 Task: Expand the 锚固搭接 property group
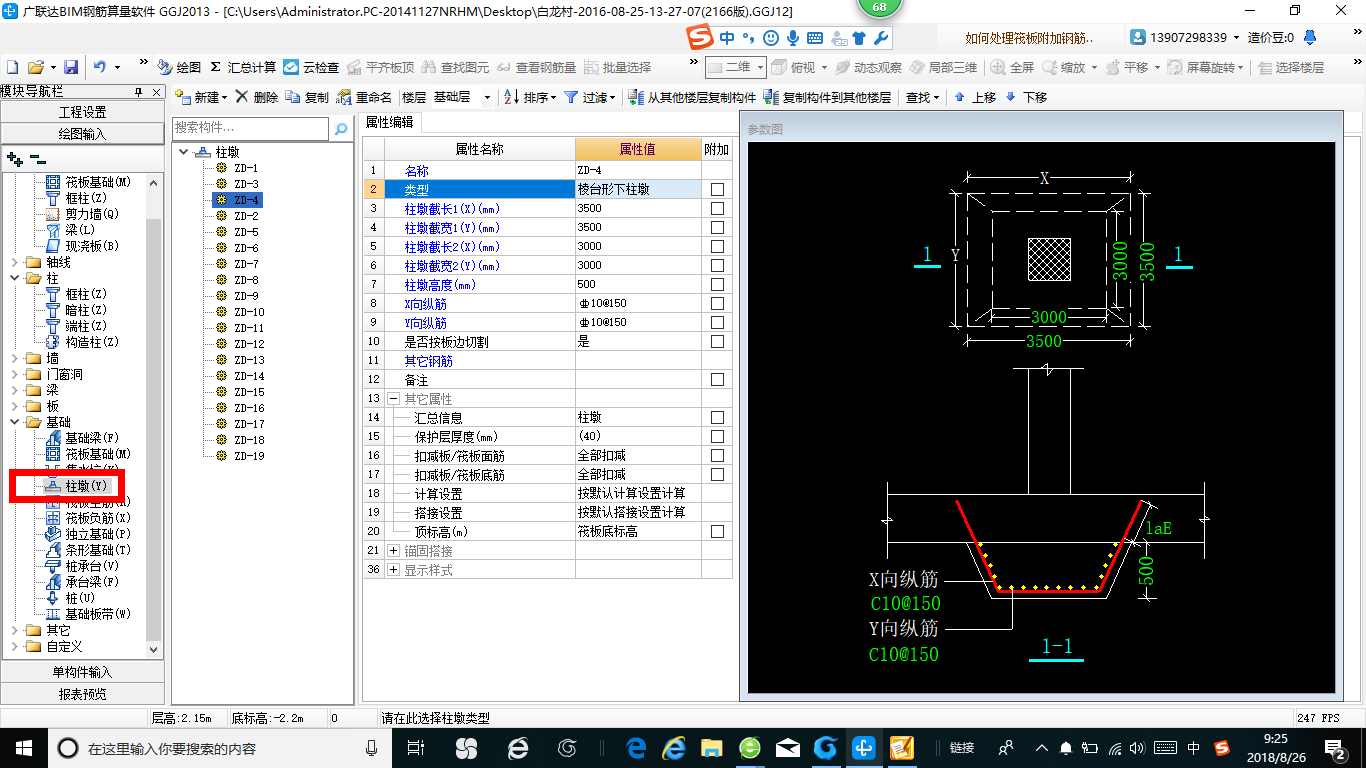[x=393, y=550]
